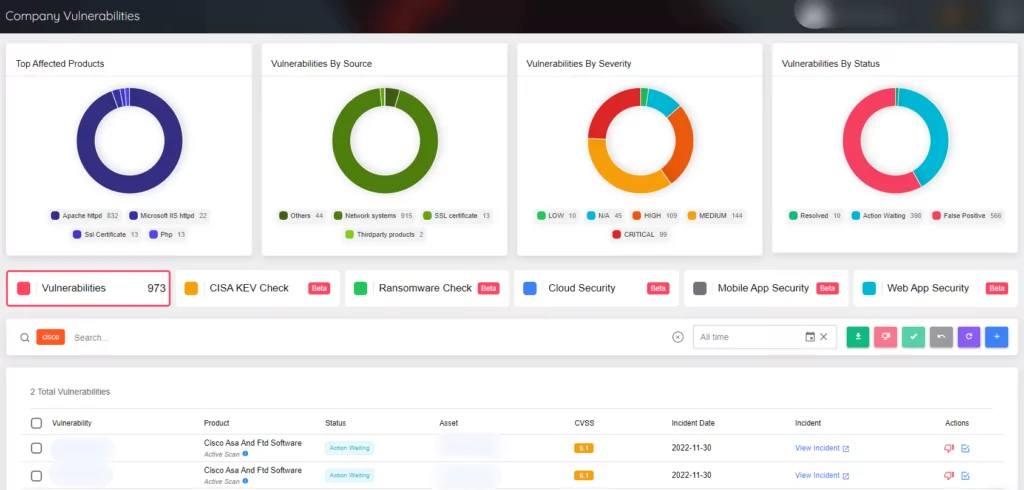The height and width of the screenshot is (490, 1024).
Task: Open the CISA KEV Check tab
Action: pyautogui.click(x=257, y=288)
